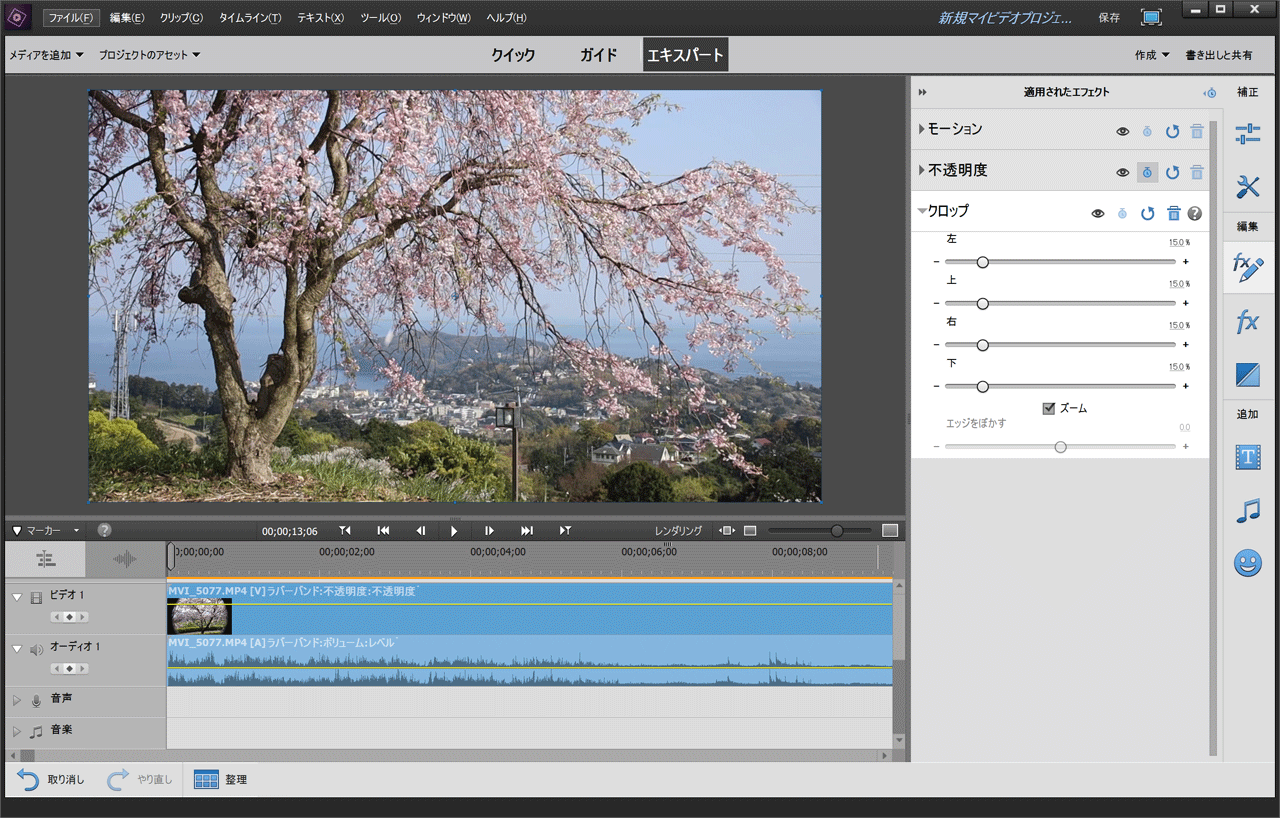Toggle animation stopwatch for モーション
The image size is (1280, 818).
1148,131
